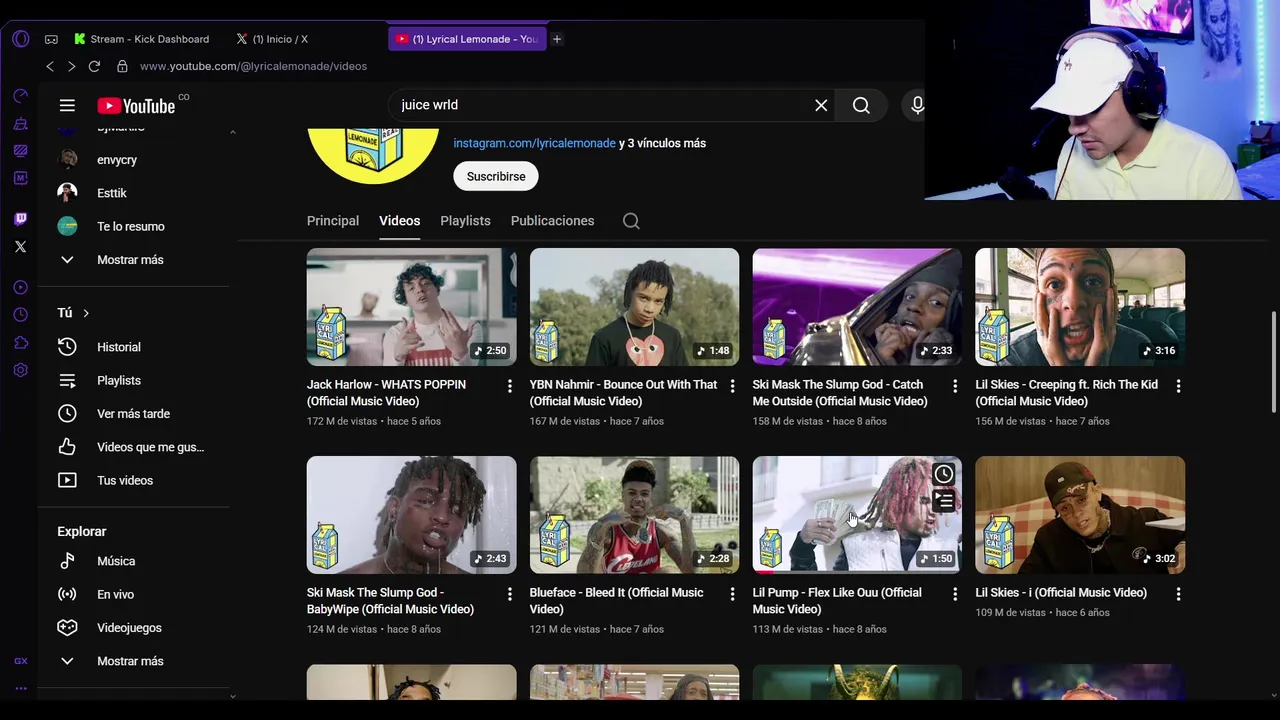Image resolution: width=1280 pixels, height=720 pixels.
Task: Open the y 3 vínculos más link
Action: [x=662, y=143]
